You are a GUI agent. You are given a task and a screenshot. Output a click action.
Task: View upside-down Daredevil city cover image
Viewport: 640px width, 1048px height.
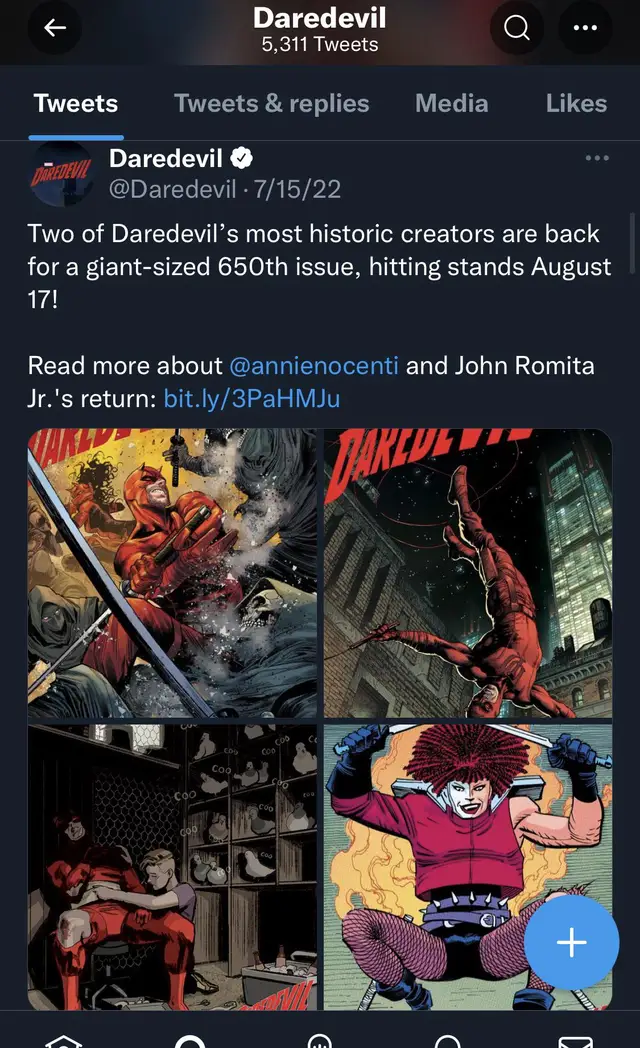(468, 573)
